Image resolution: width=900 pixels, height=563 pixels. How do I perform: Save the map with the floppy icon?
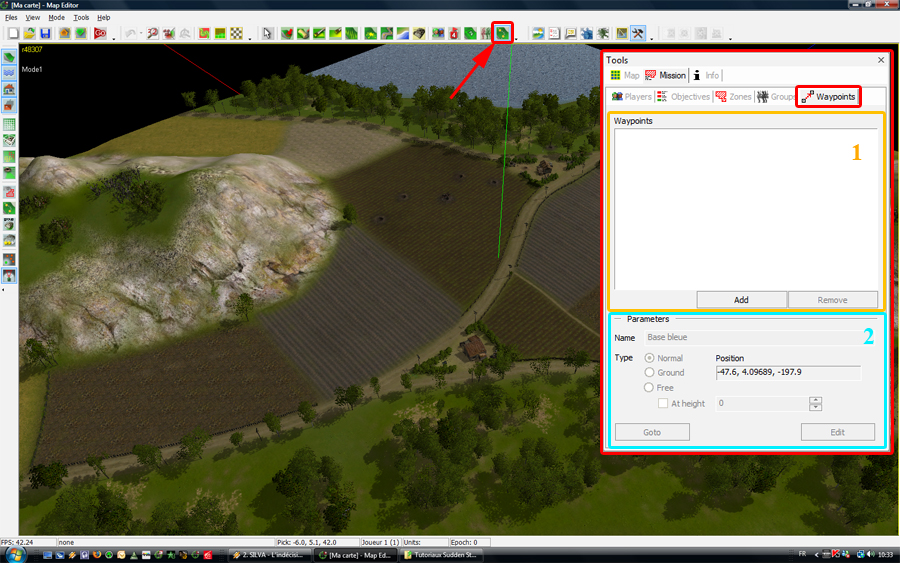tap(45, 33)
